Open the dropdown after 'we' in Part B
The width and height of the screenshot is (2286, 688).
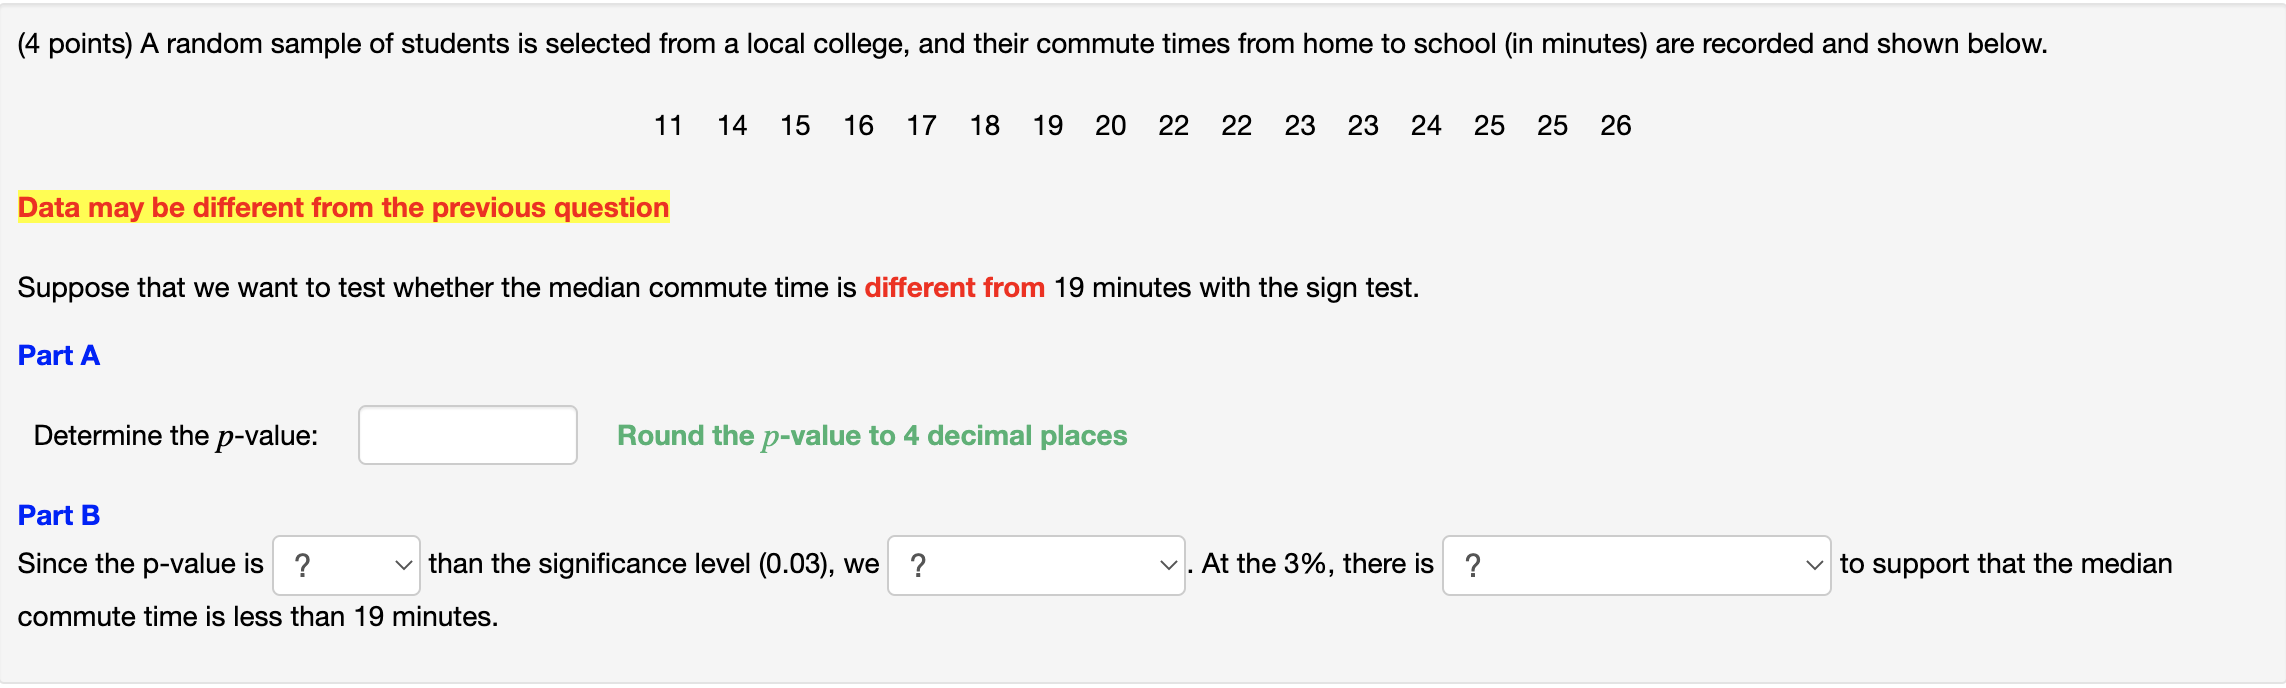click(1035, 565)
